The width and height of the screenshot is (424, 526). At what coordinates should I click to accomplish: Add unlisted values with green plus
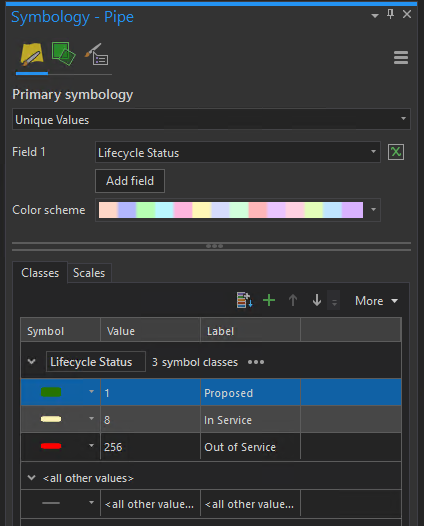tap(269, 300)
